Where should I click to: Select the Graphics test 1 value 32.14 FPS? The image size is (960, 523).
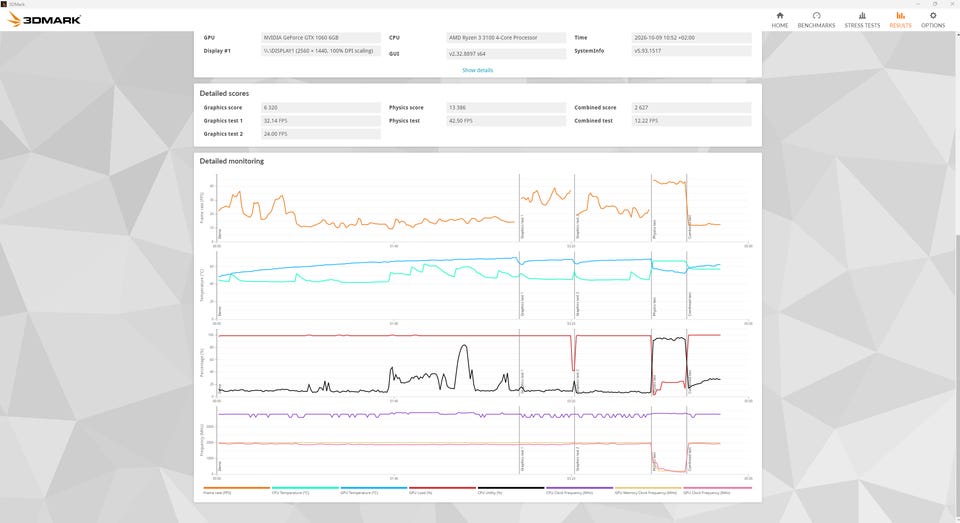tap(321, 121)
